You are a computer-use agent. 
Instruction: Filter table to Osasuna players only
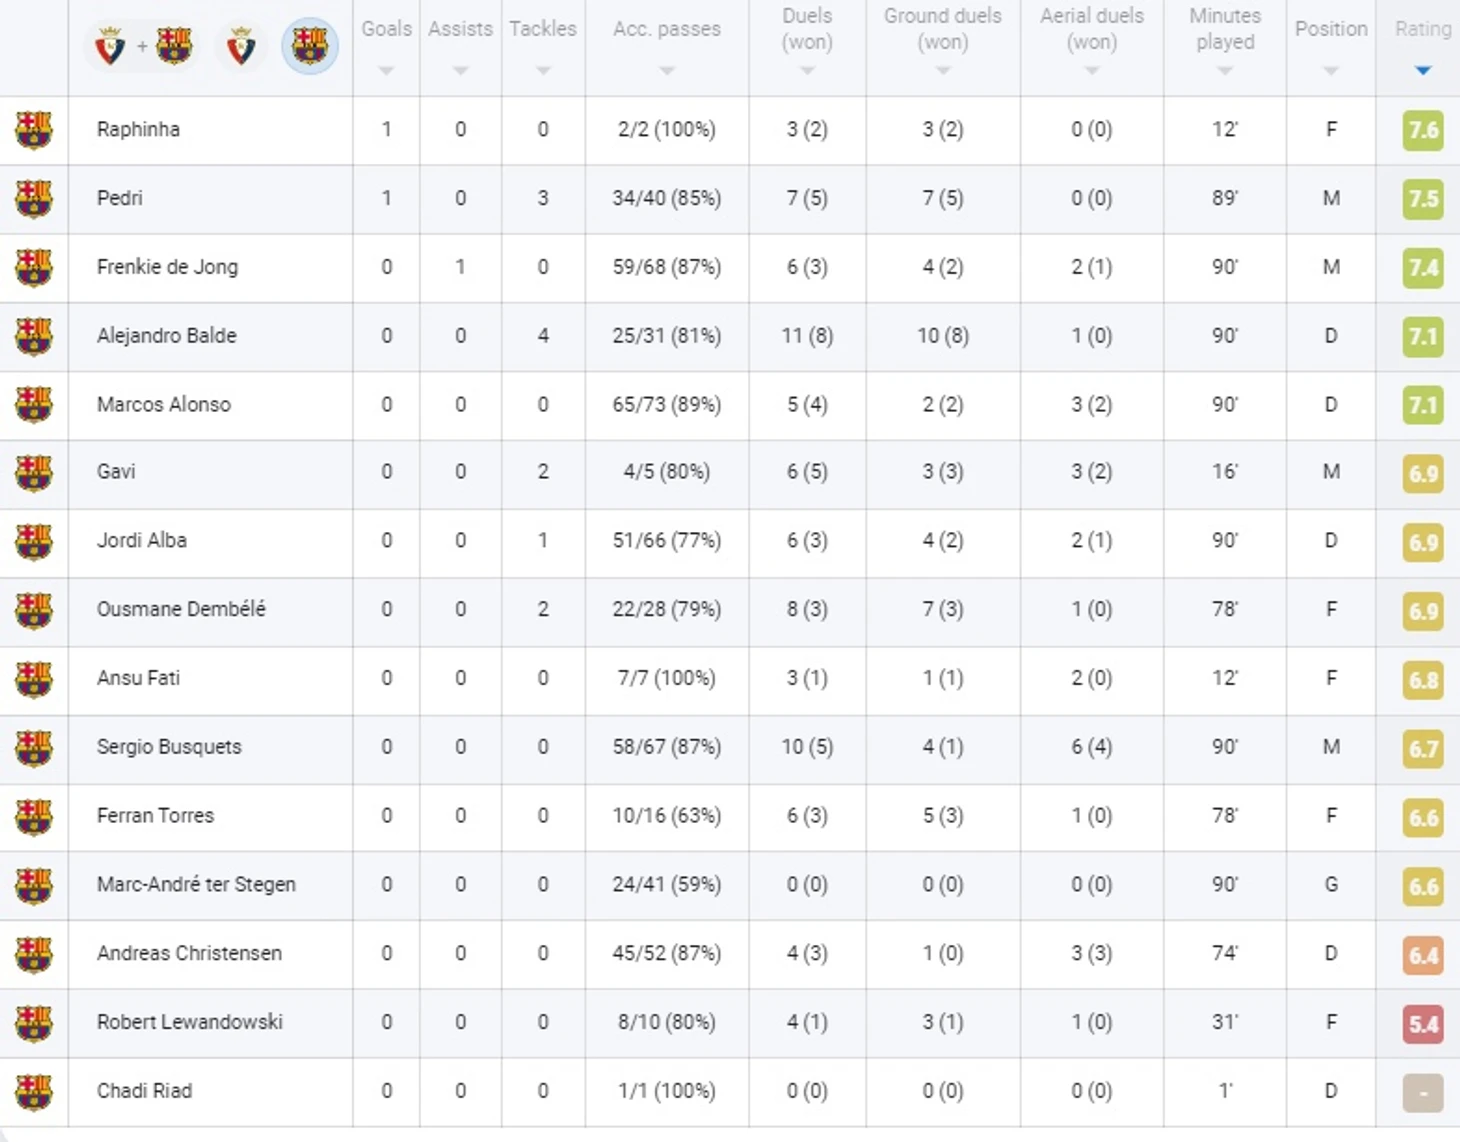coord(241,46)
